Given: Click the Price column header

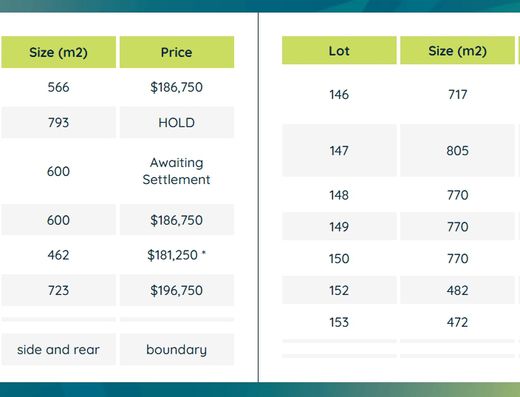Looking at the screenshot, I should (x=177, y=52).
